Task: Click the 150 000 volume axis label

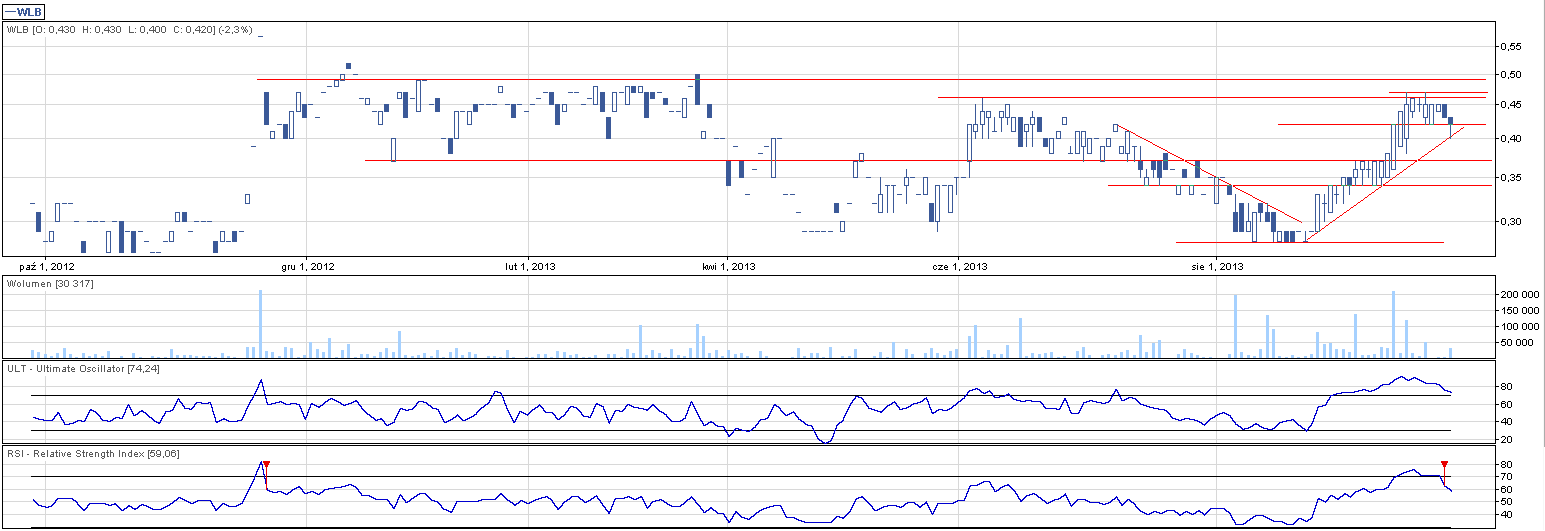Action: (1518, 311)
